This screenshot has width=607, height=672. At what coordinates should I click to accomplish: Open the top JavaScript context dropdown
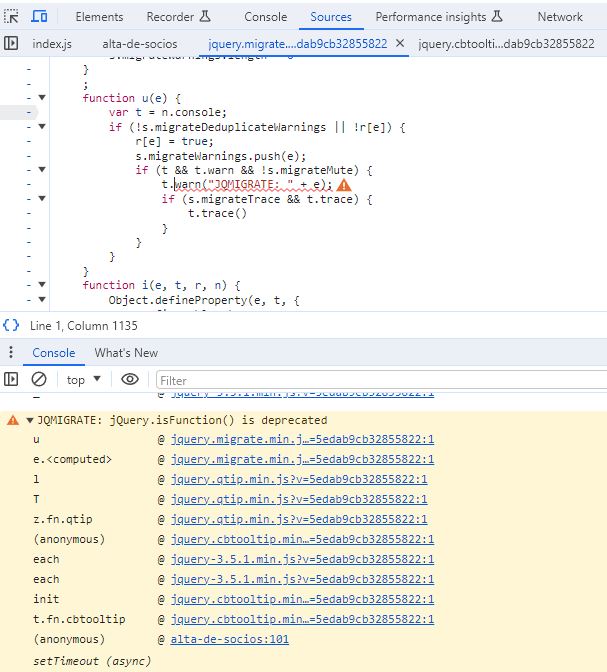click(84, 380)
